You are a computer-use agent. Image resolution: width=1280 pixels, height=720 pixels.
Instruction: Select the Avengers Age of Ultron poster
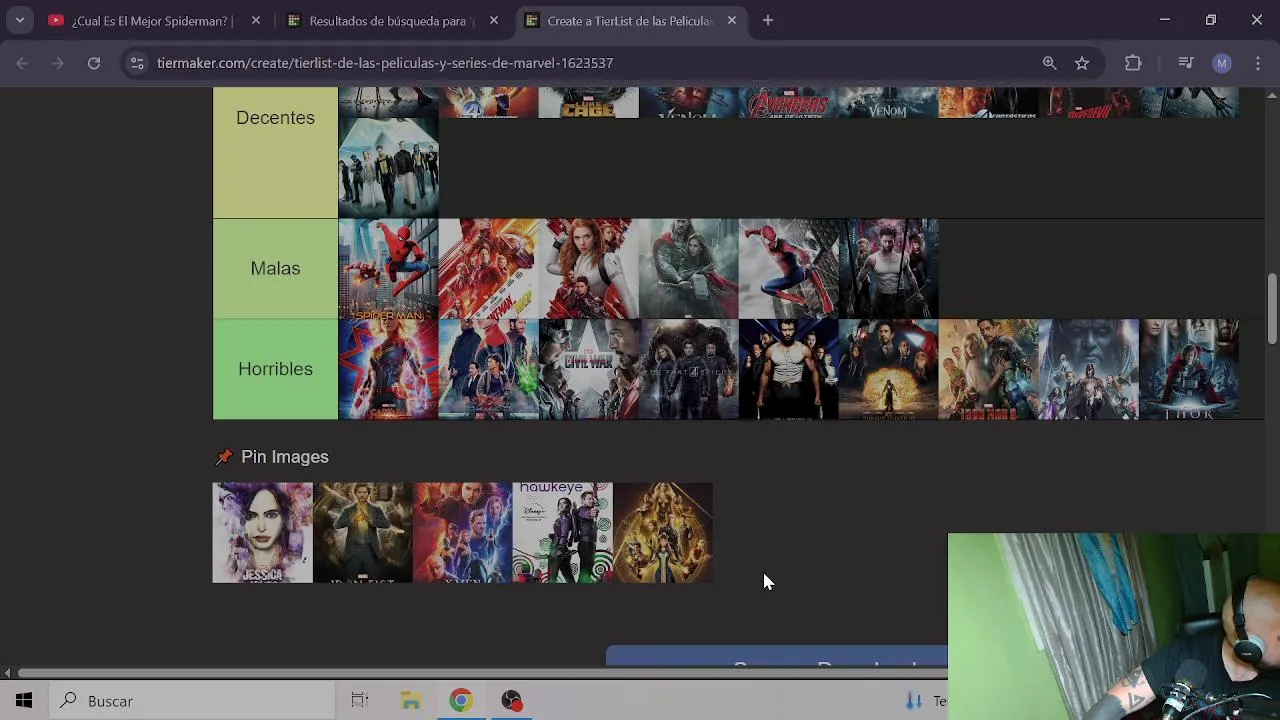[788, 103]
